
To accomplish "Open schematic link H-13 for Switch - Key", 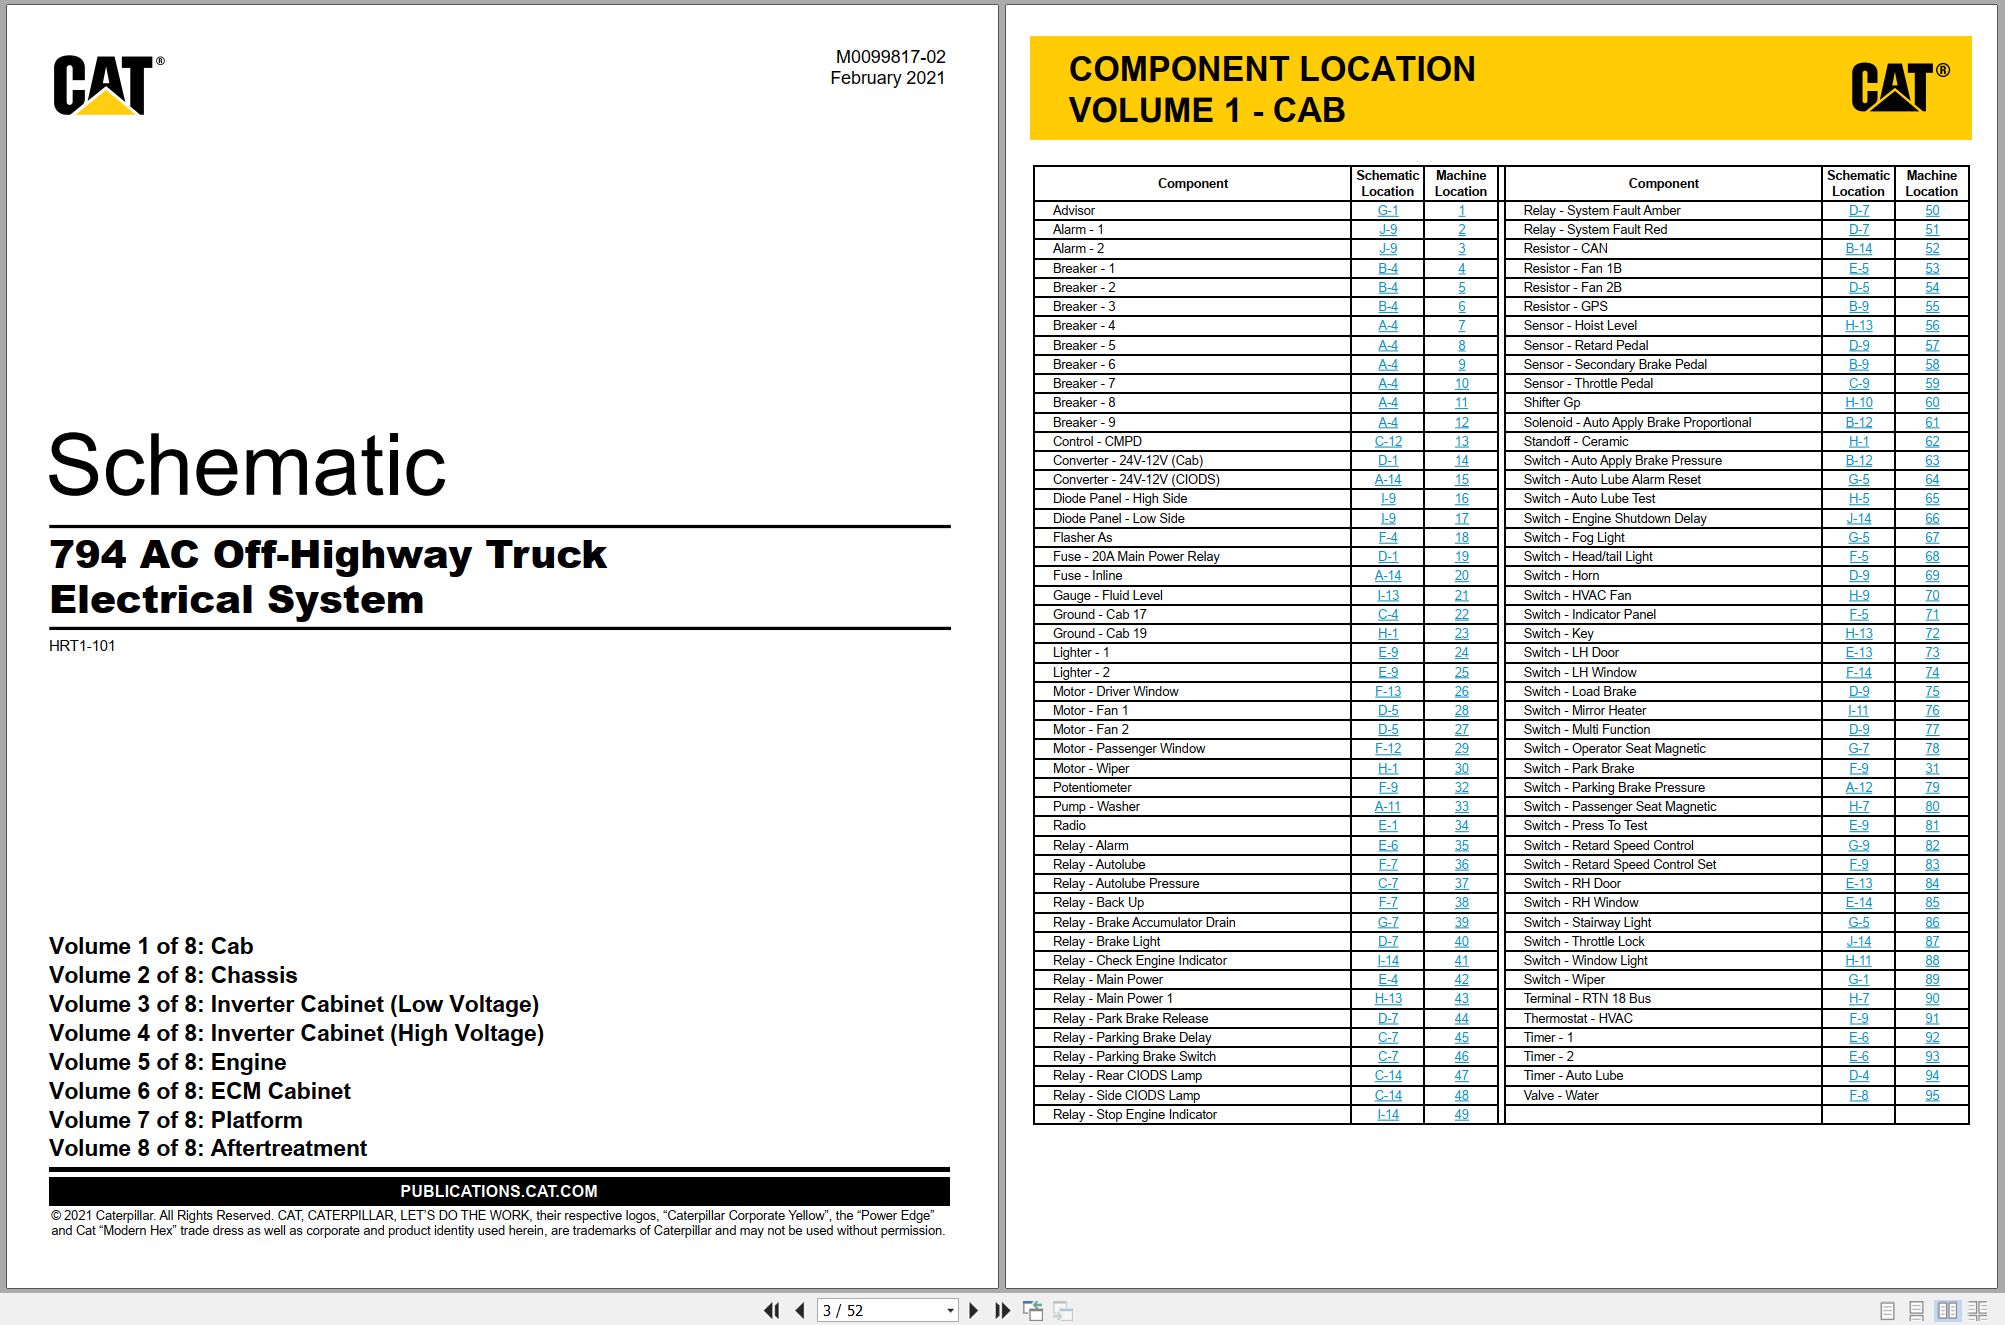I will point(1858,633).
